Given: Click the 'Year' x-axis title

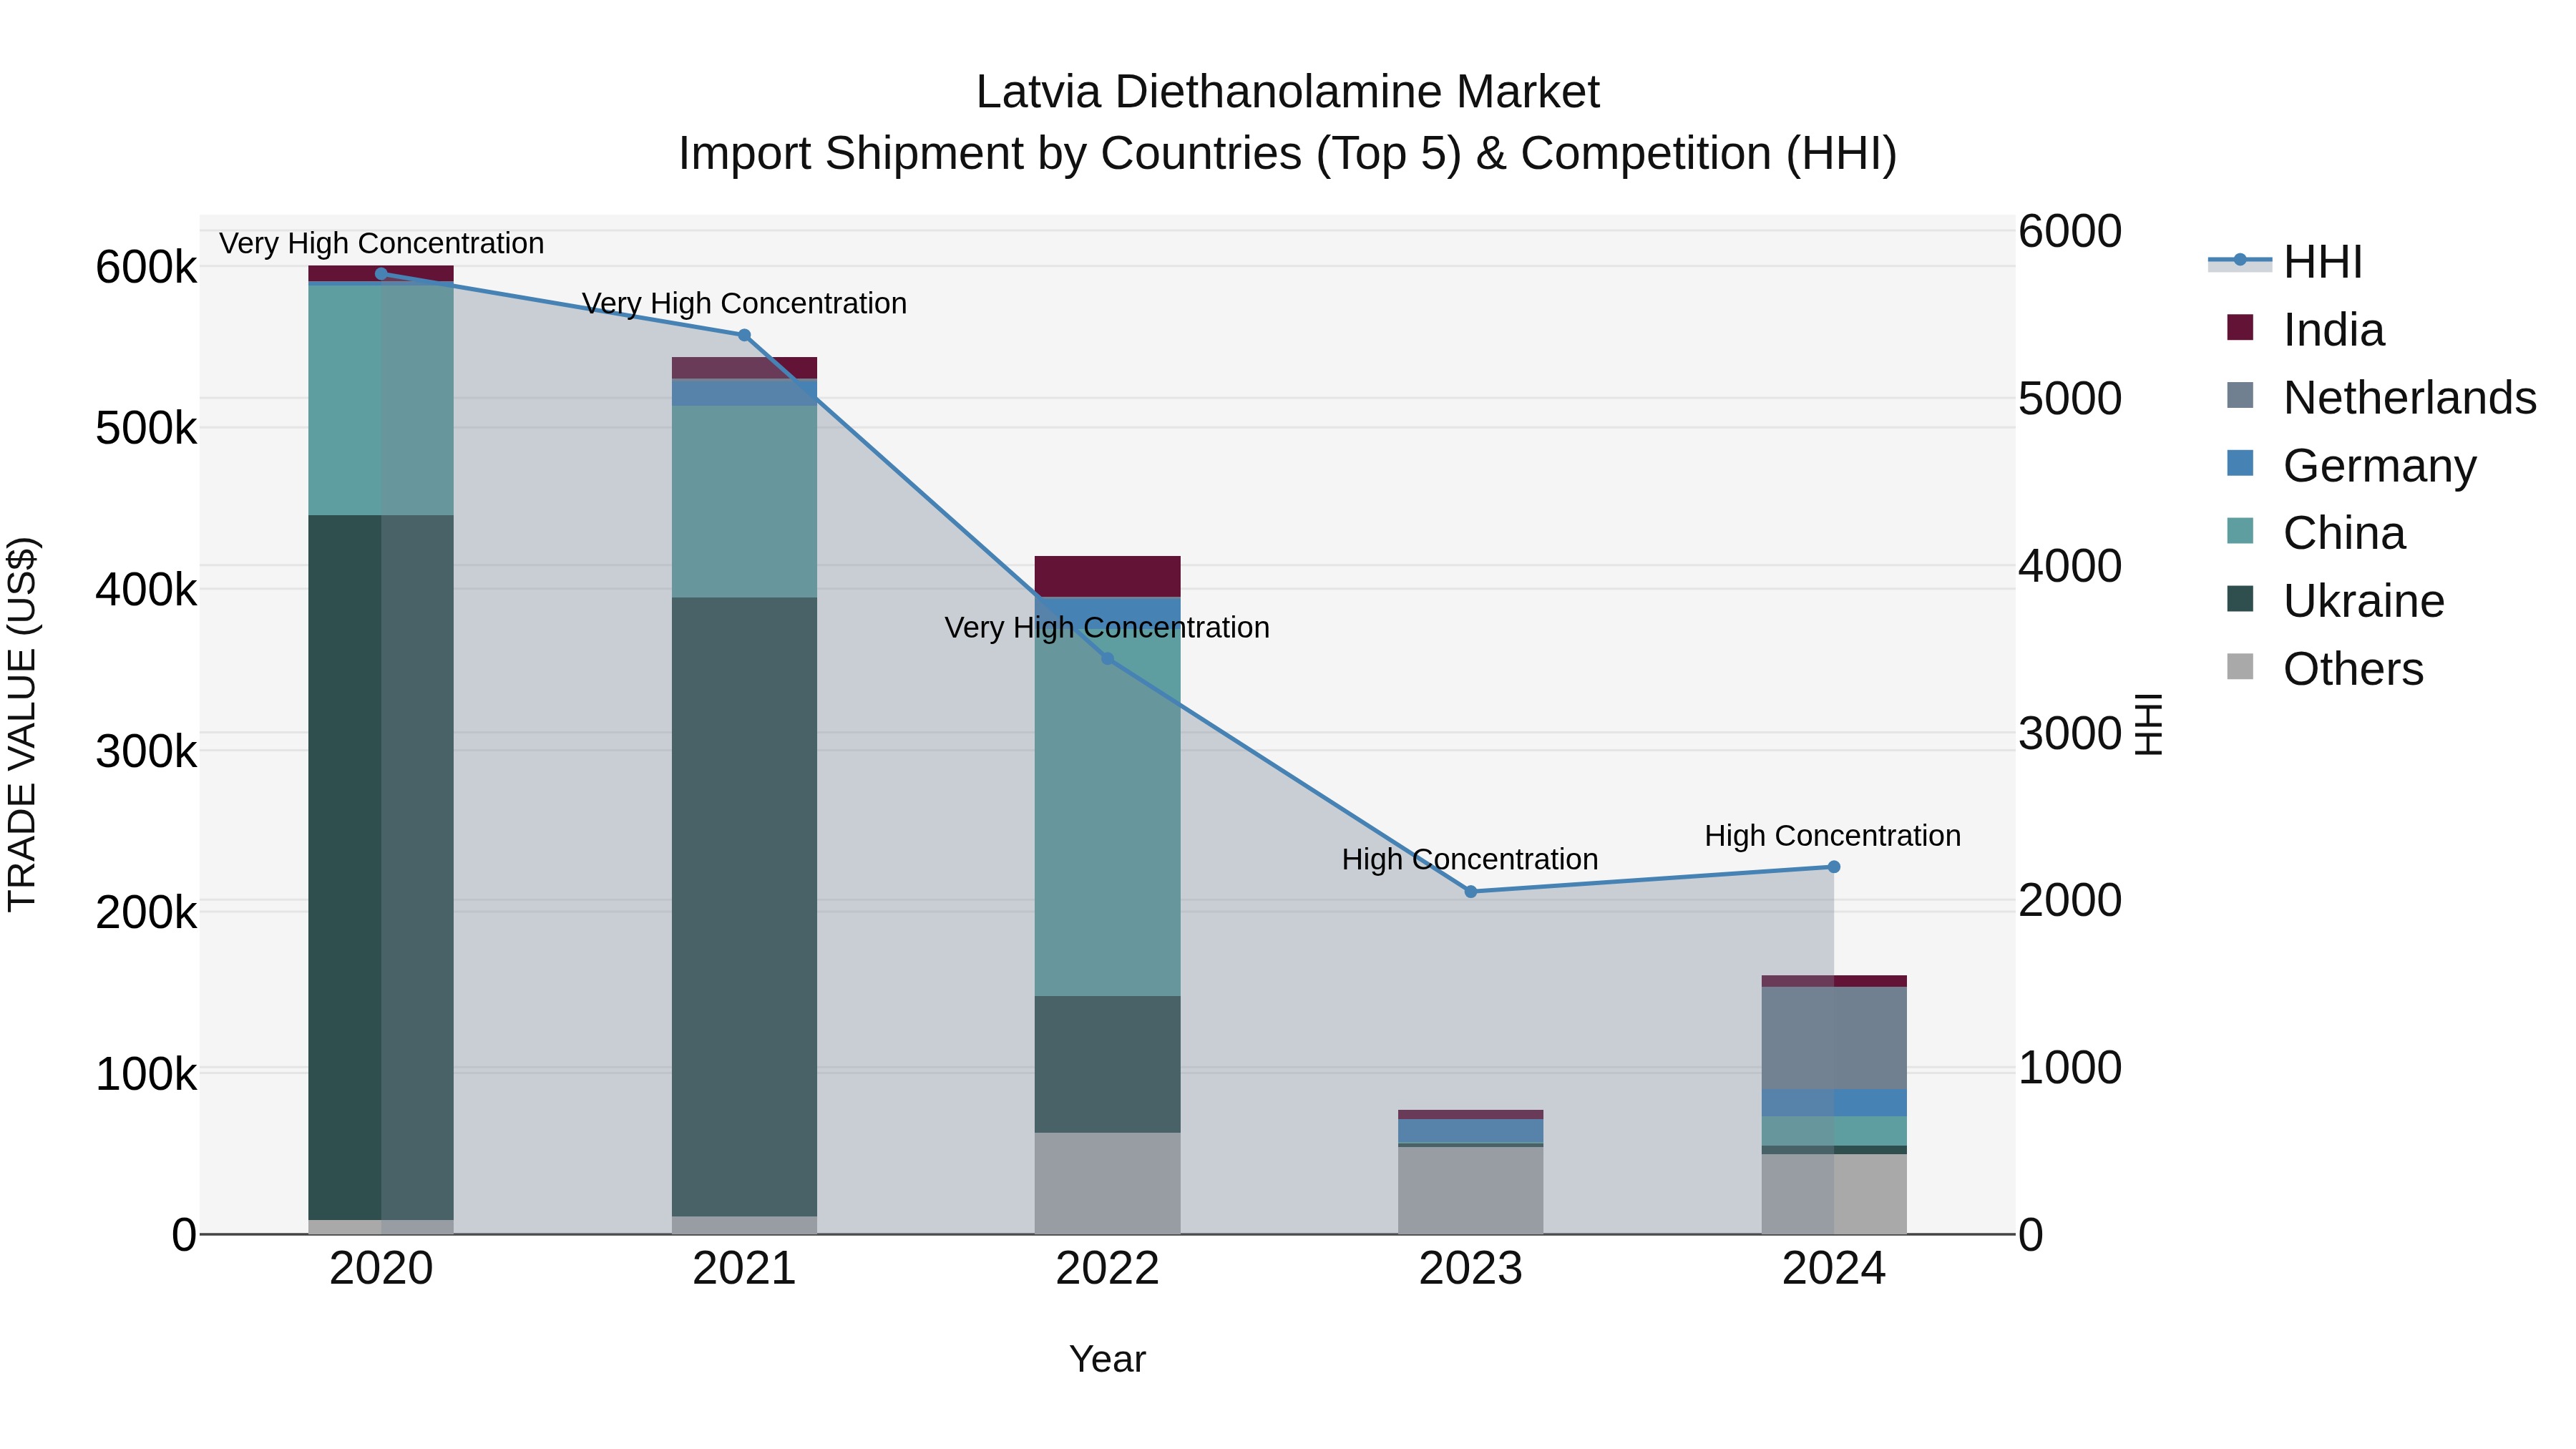Looking at the screenshot, I should (1107, 1360).
